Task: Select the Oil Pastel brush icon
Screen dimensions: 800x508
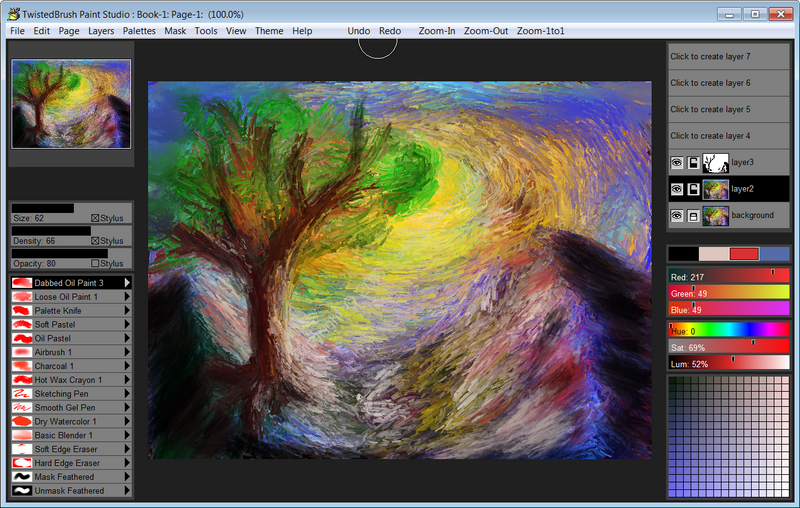Action: [x=22, y=338]
